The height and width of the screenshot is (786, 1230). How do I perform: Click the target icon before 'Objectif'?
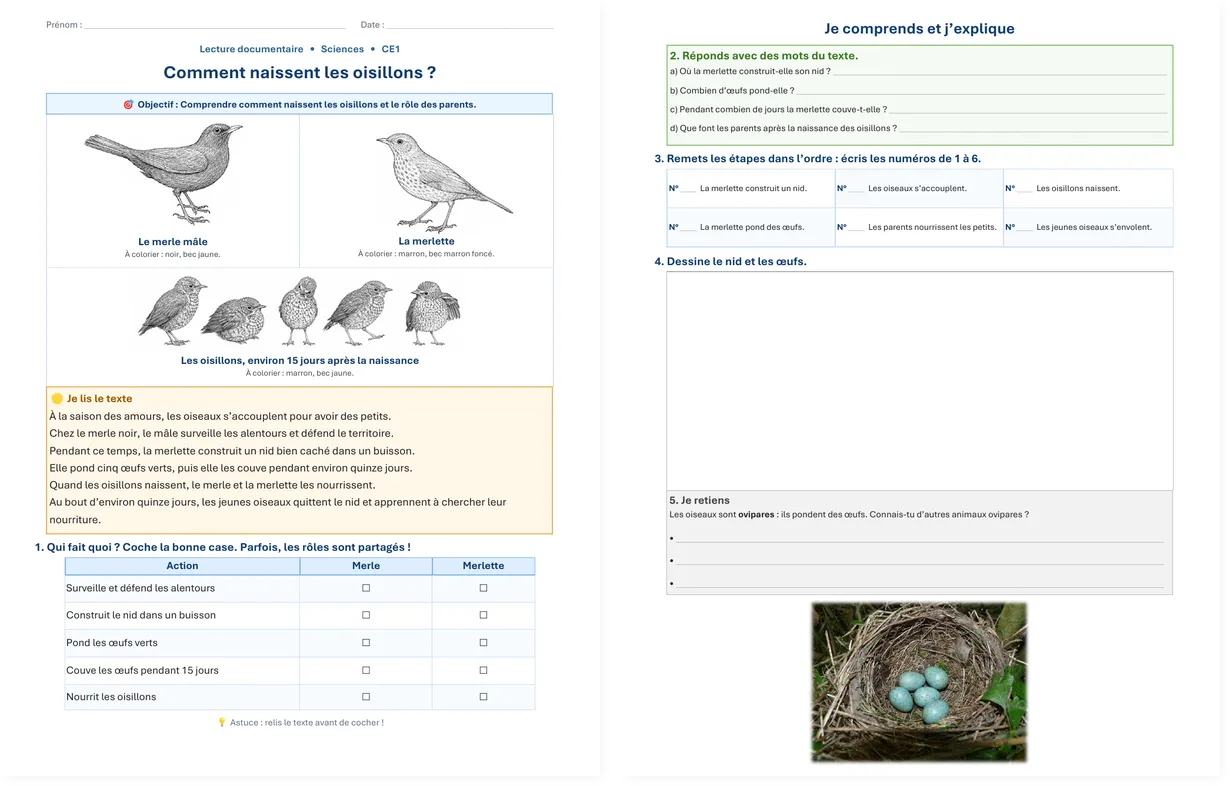pyautogui.click(x=128, y=104)
